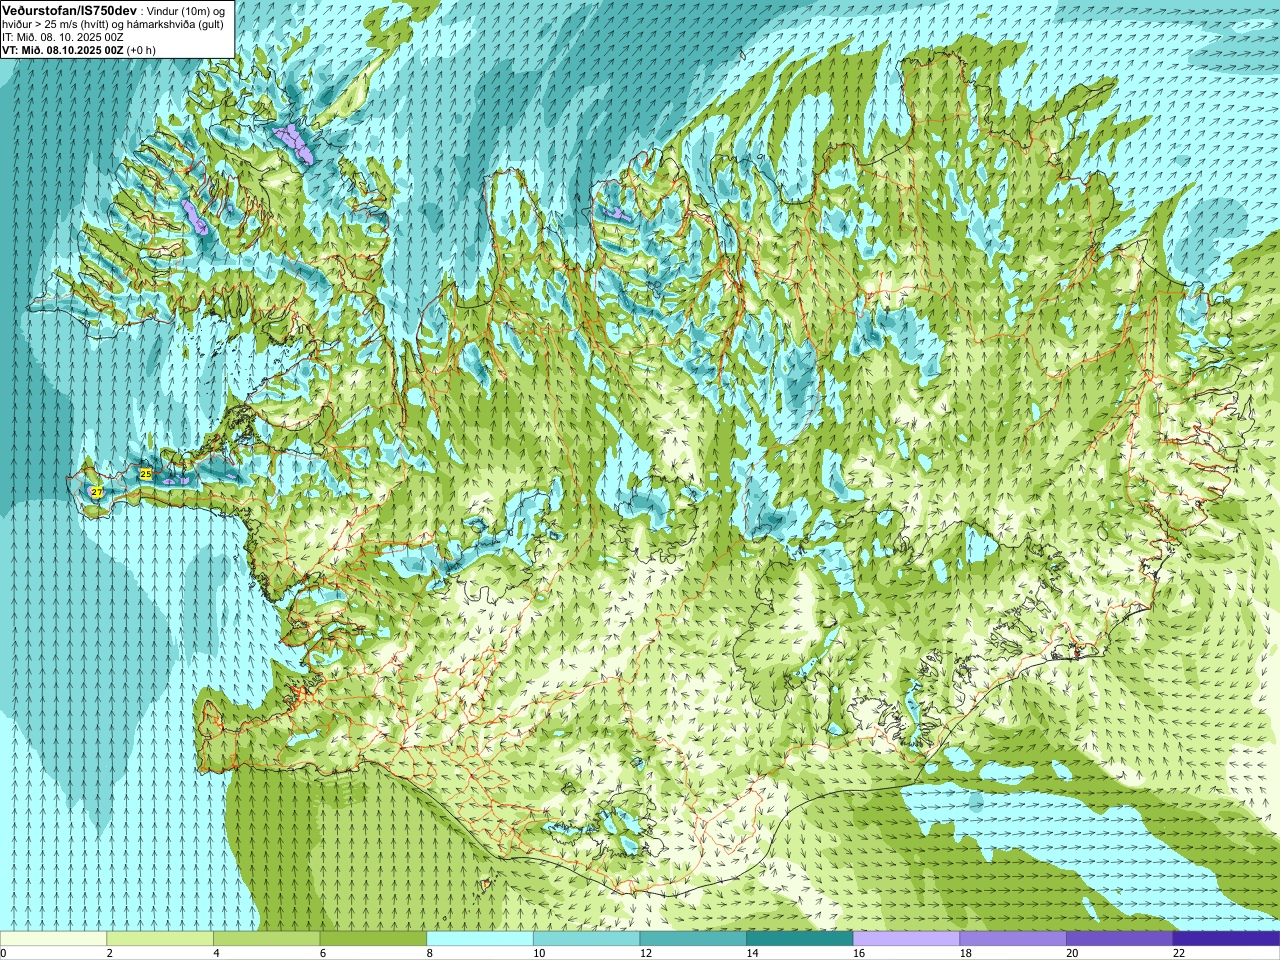The height and width of the screenshot is (960, 1280).
Task: Select the 8–10 m/s light cyan legend swatch
Action: pyautogui.click(x=480, y=939)
